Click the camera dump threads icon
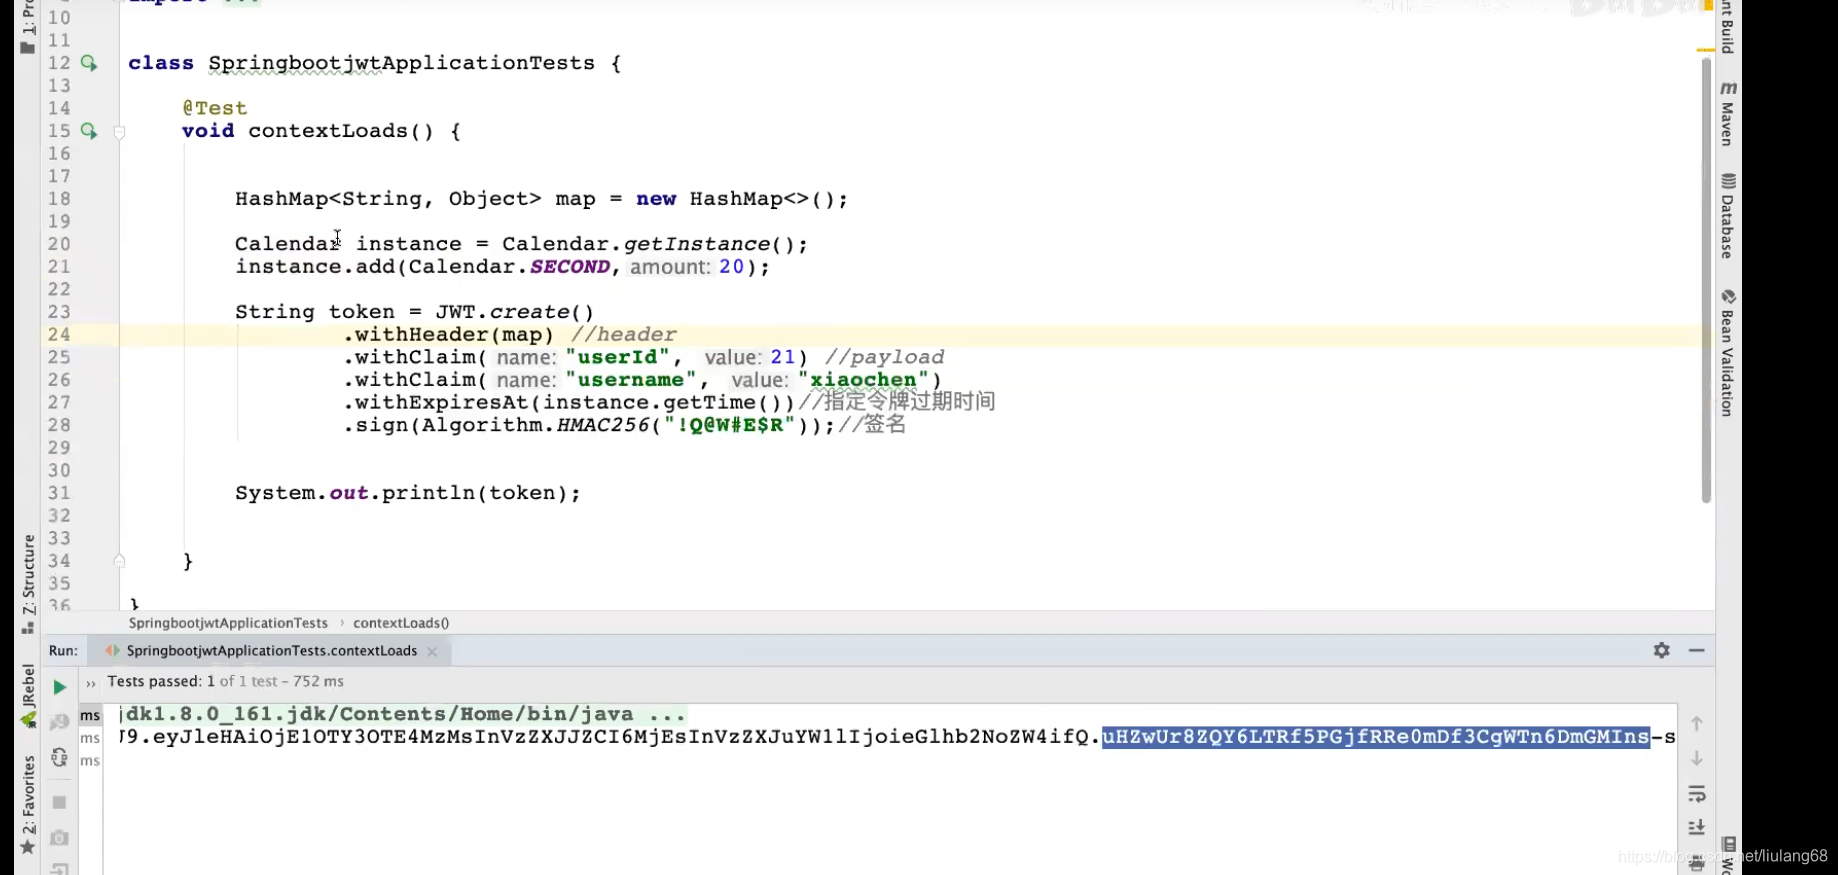The image size is (1838, 875). [x=59, y=837]
